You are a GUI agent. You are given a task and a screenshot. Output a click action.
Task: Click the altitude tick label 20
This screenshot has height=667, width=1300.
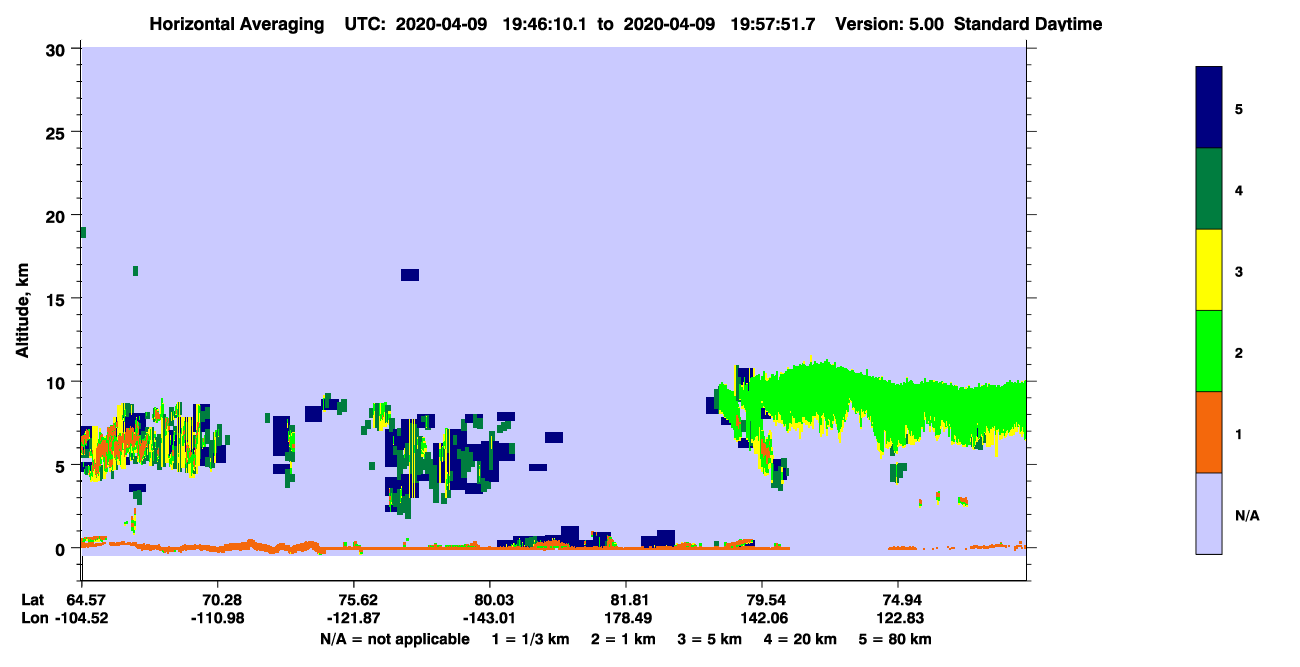tap(58, 215)
